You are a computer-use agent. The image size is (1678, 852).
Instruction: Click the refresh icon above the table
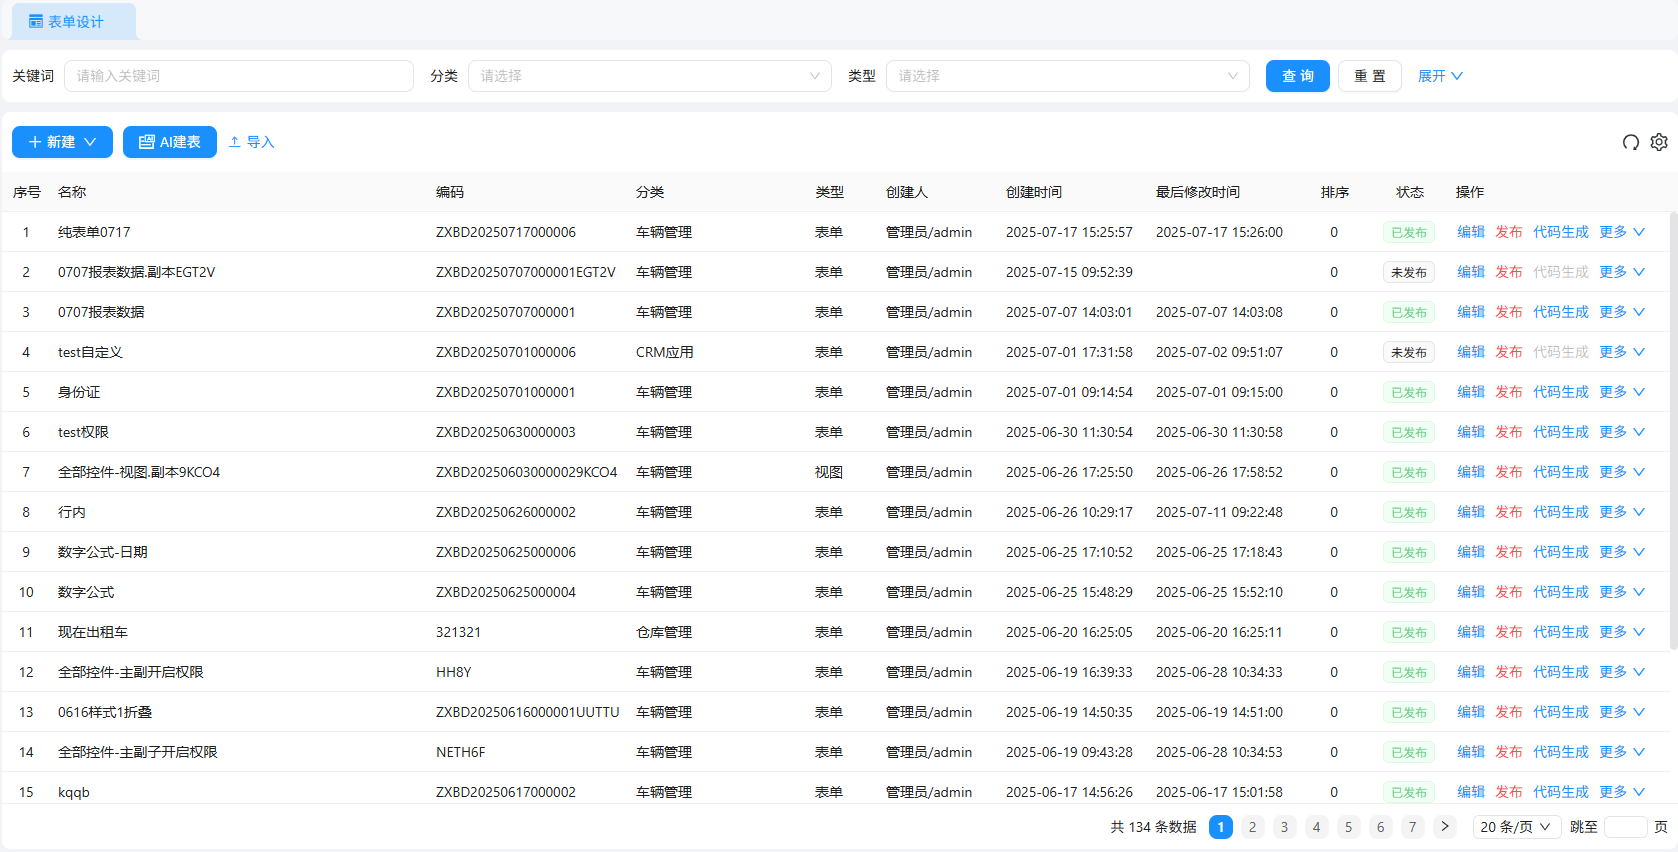(1630, 142)
